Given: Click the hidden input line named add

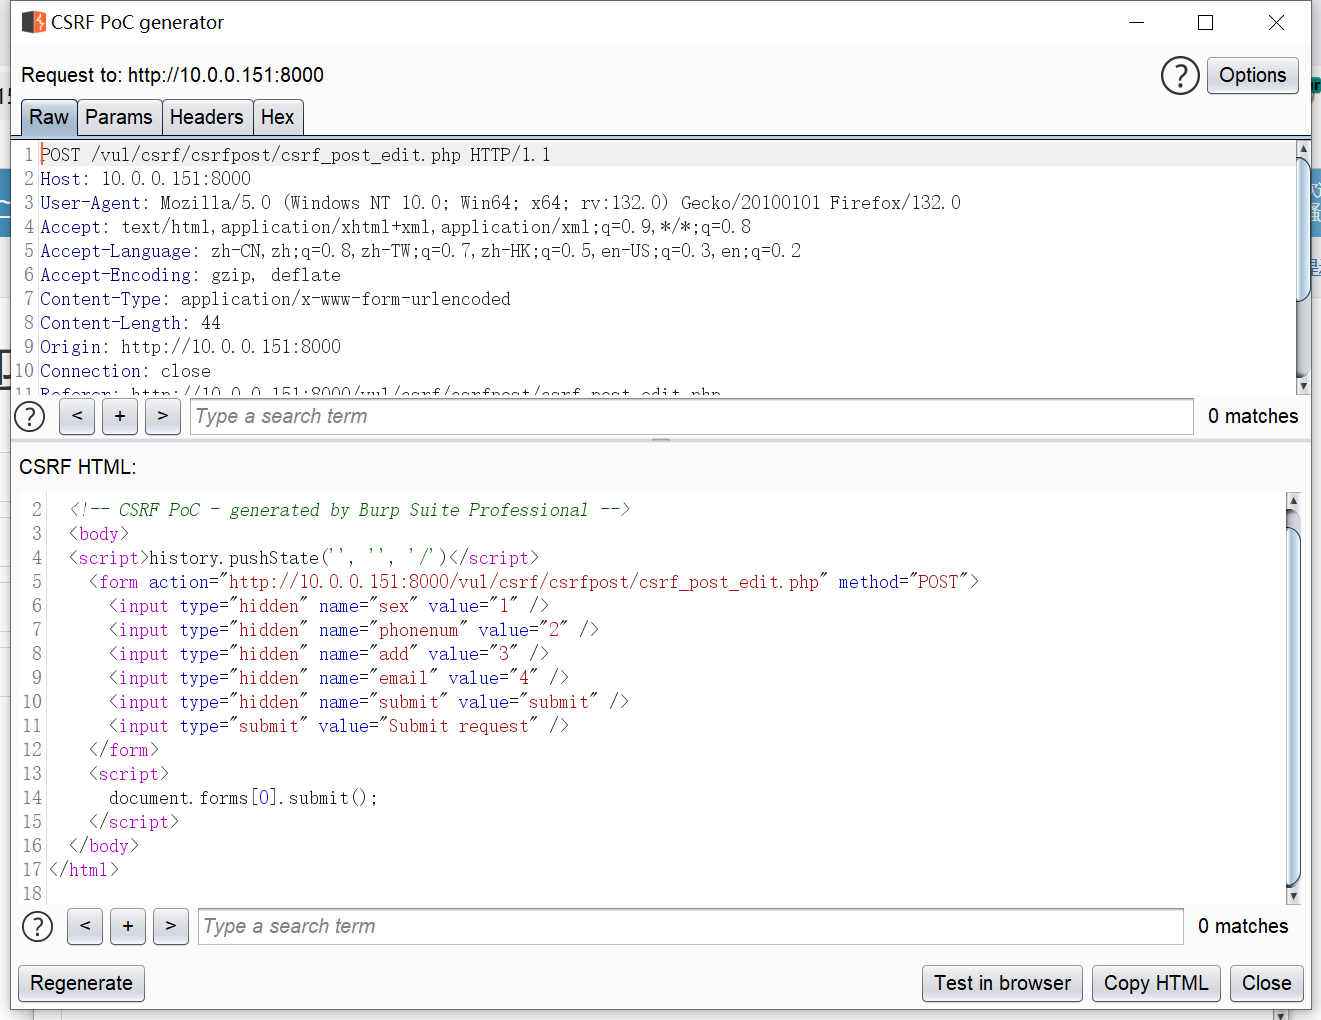Looking at the screenshot, I should point(329,654).
